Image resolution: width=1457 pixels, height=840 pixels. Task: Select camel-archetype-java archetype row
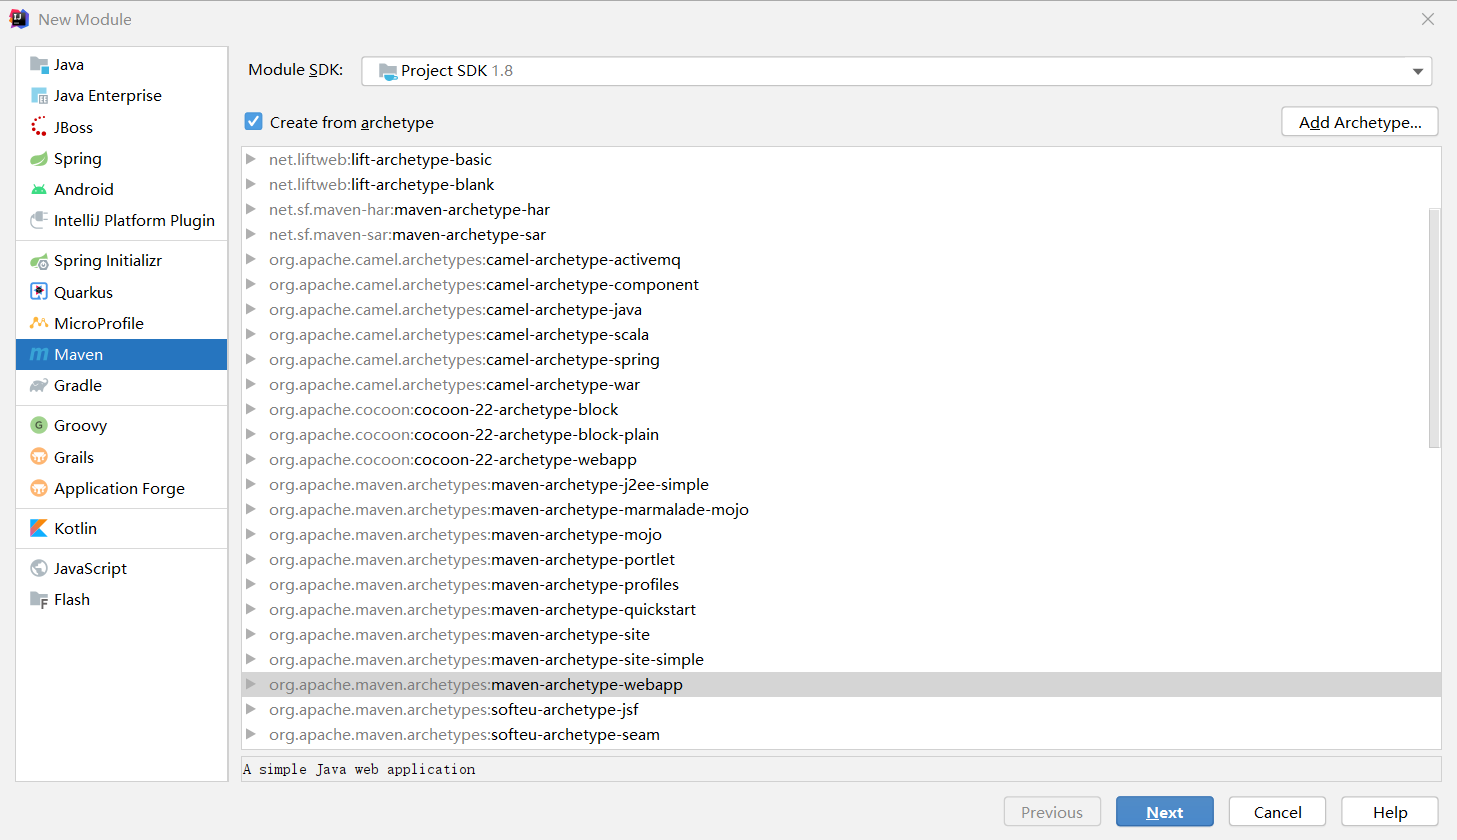pyautogui.click(x=841, y=309)
